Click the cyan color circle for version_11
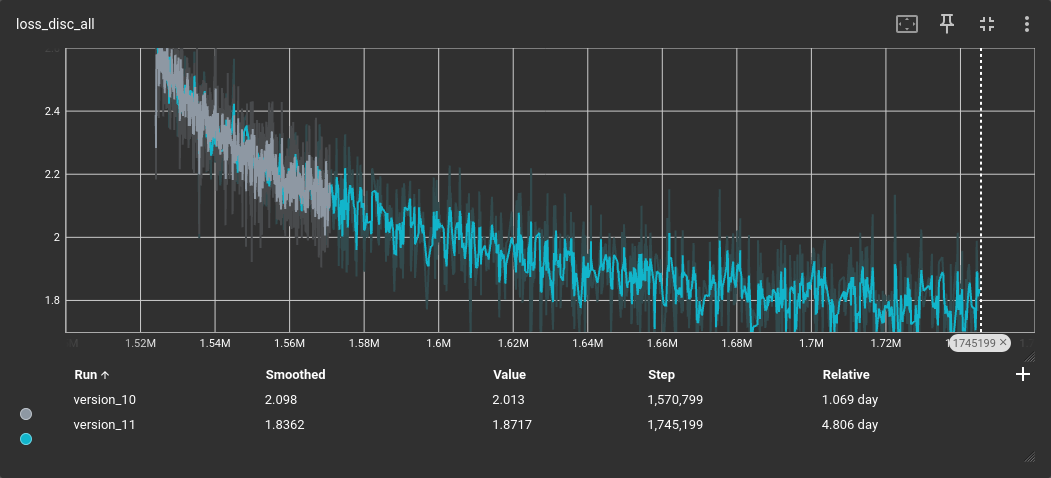The width and height of the screenshot is (1051, 478). click(26, 438)
